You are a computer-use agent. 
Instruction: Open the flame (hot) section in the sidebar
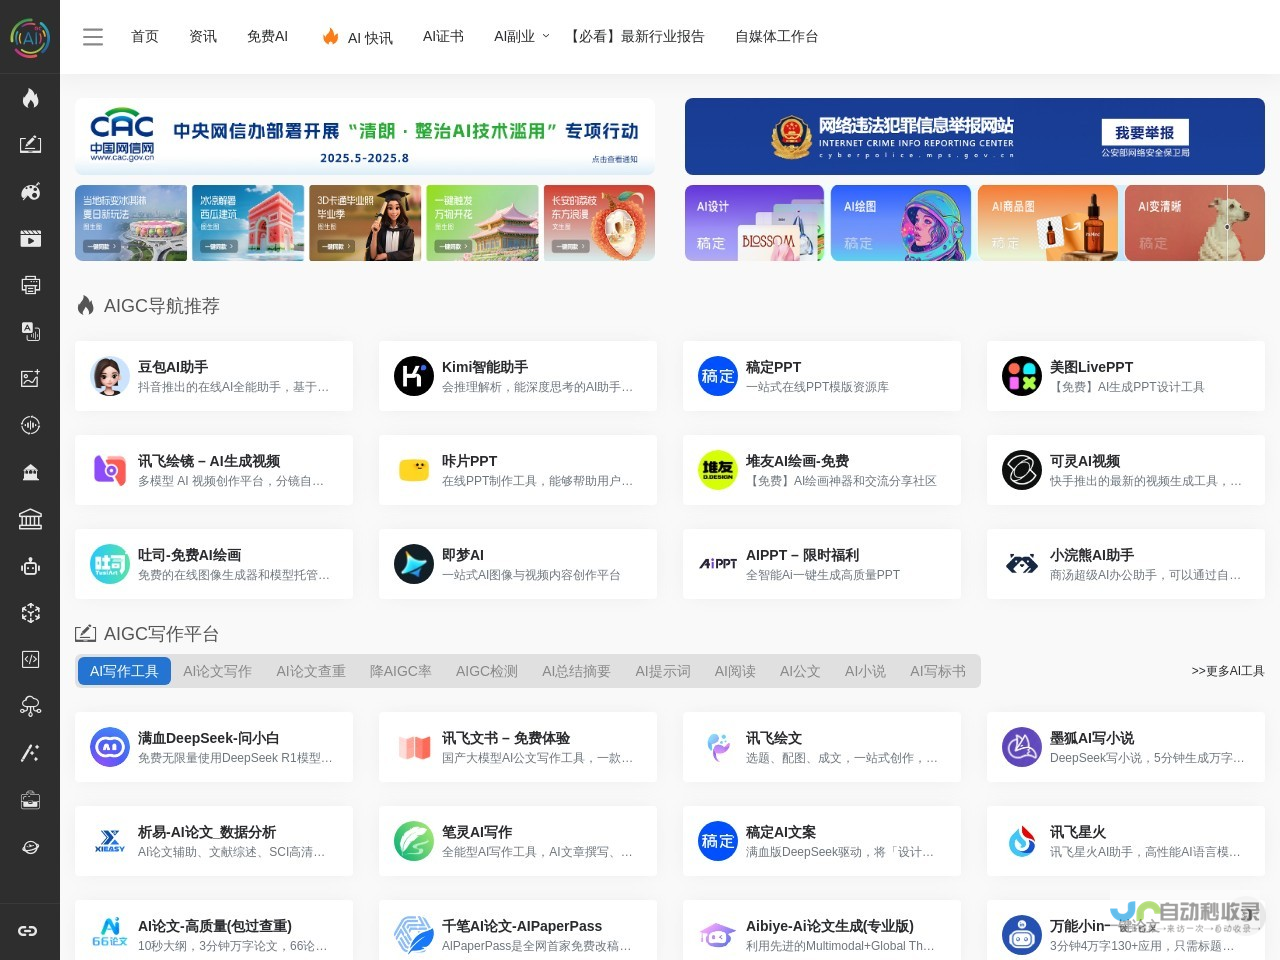pos(30,97)
